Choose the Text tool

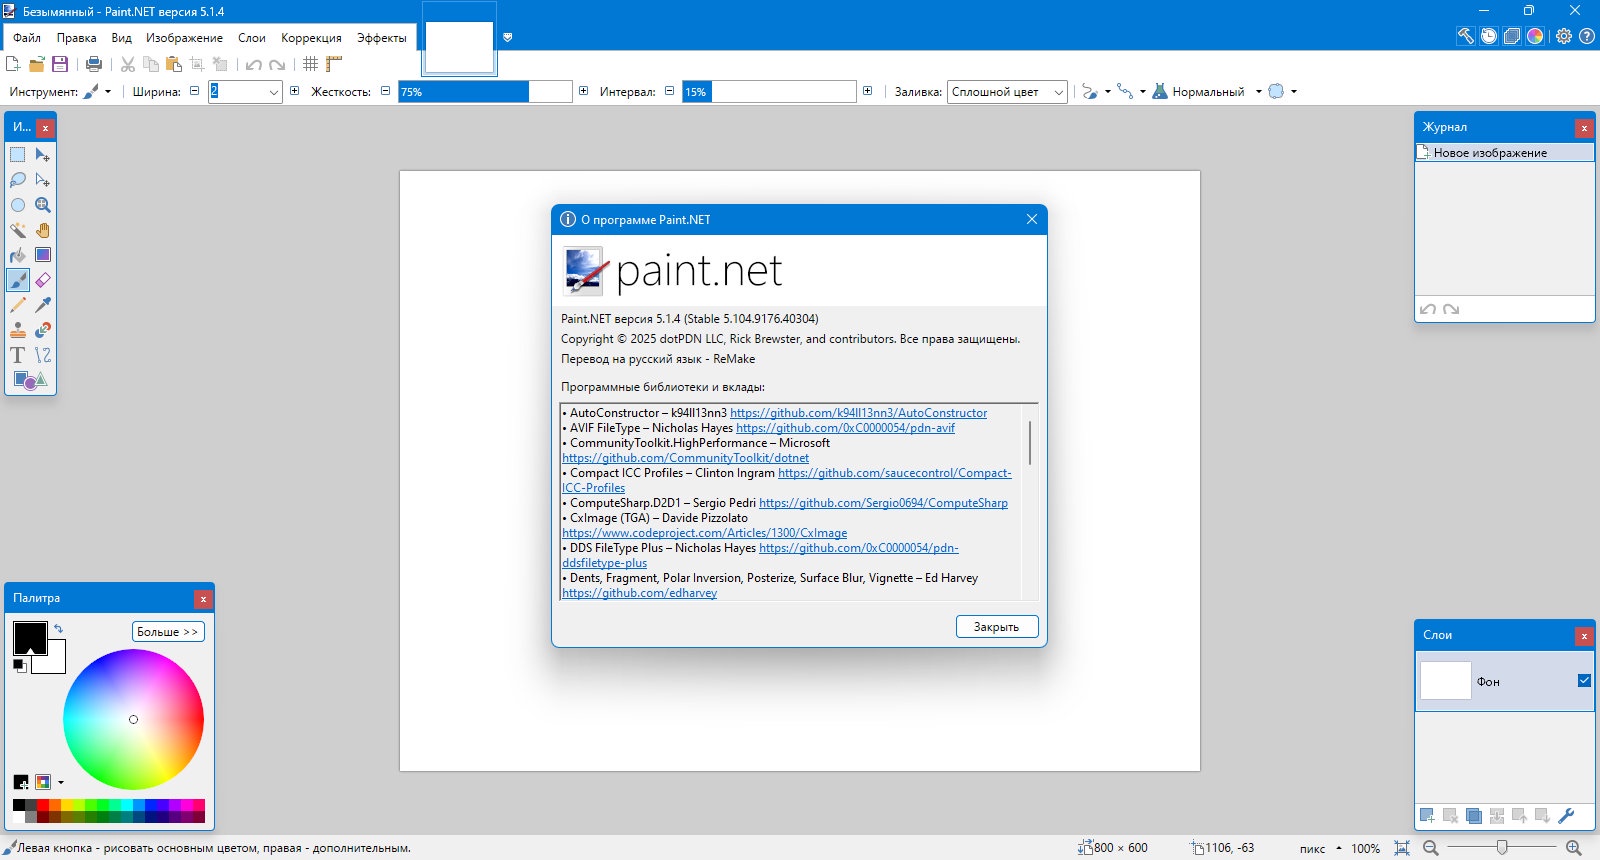pyautogui.click(x=18, y=355)
